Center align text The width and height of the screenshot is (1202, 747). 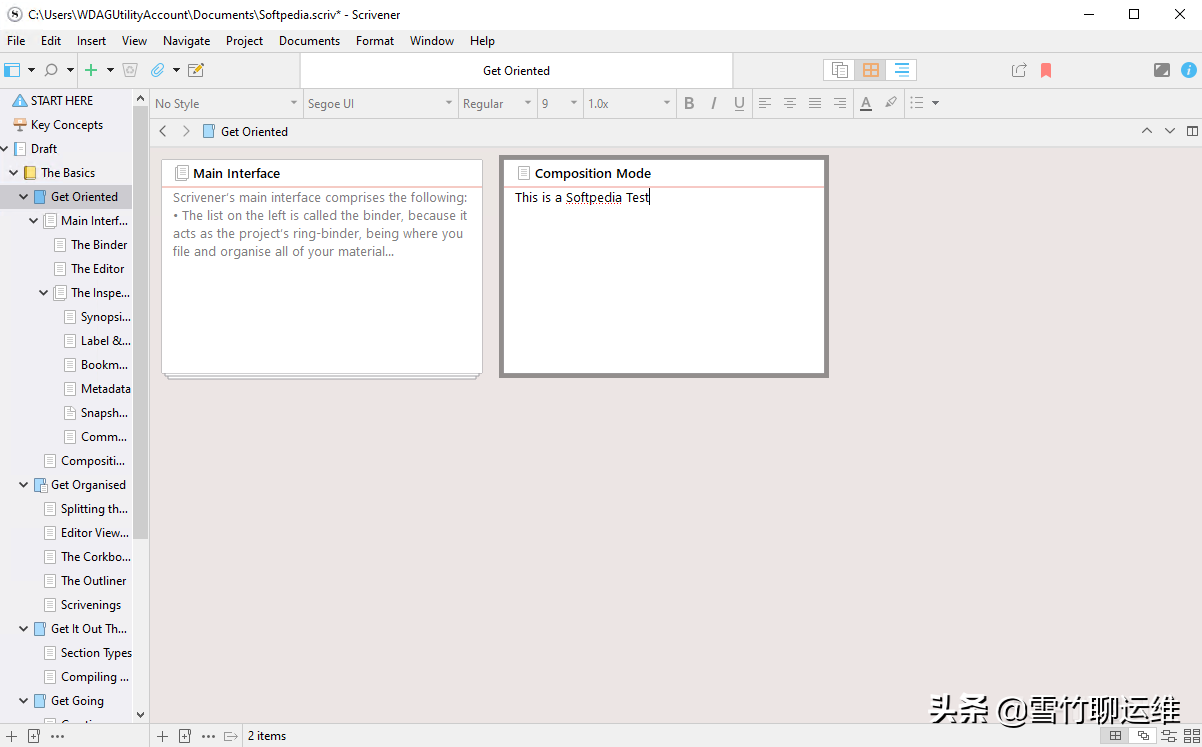790,103
